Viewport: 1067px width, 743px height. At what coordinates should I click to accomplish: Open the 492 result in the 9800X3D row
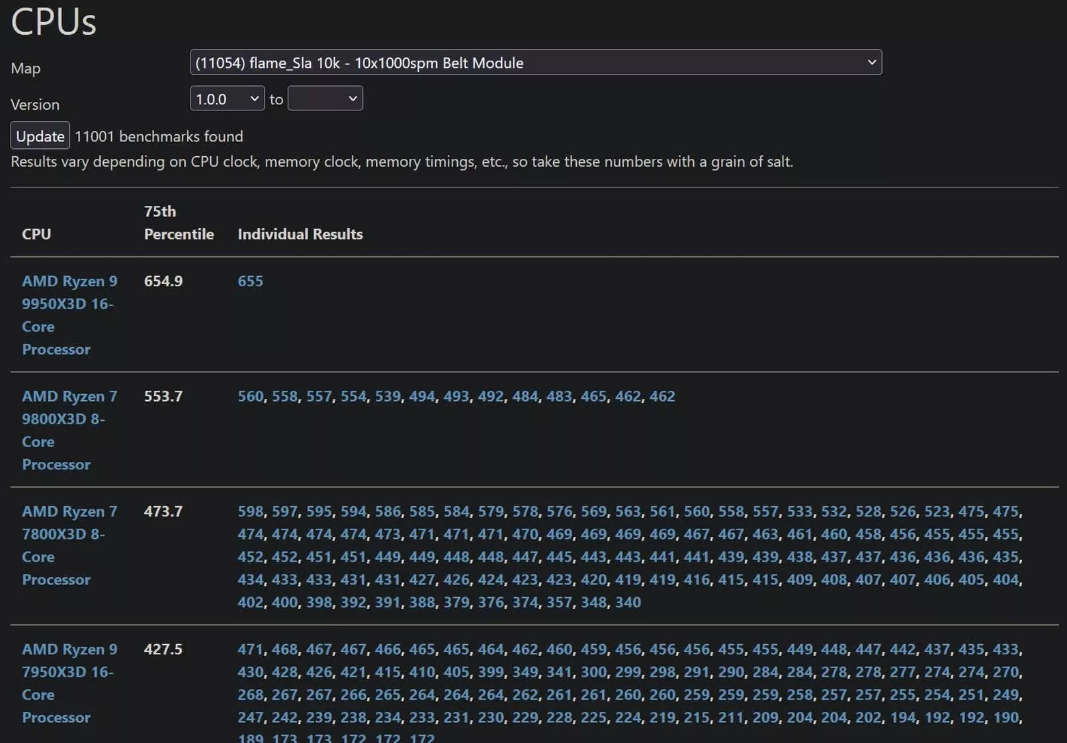[x=491, y=396]
